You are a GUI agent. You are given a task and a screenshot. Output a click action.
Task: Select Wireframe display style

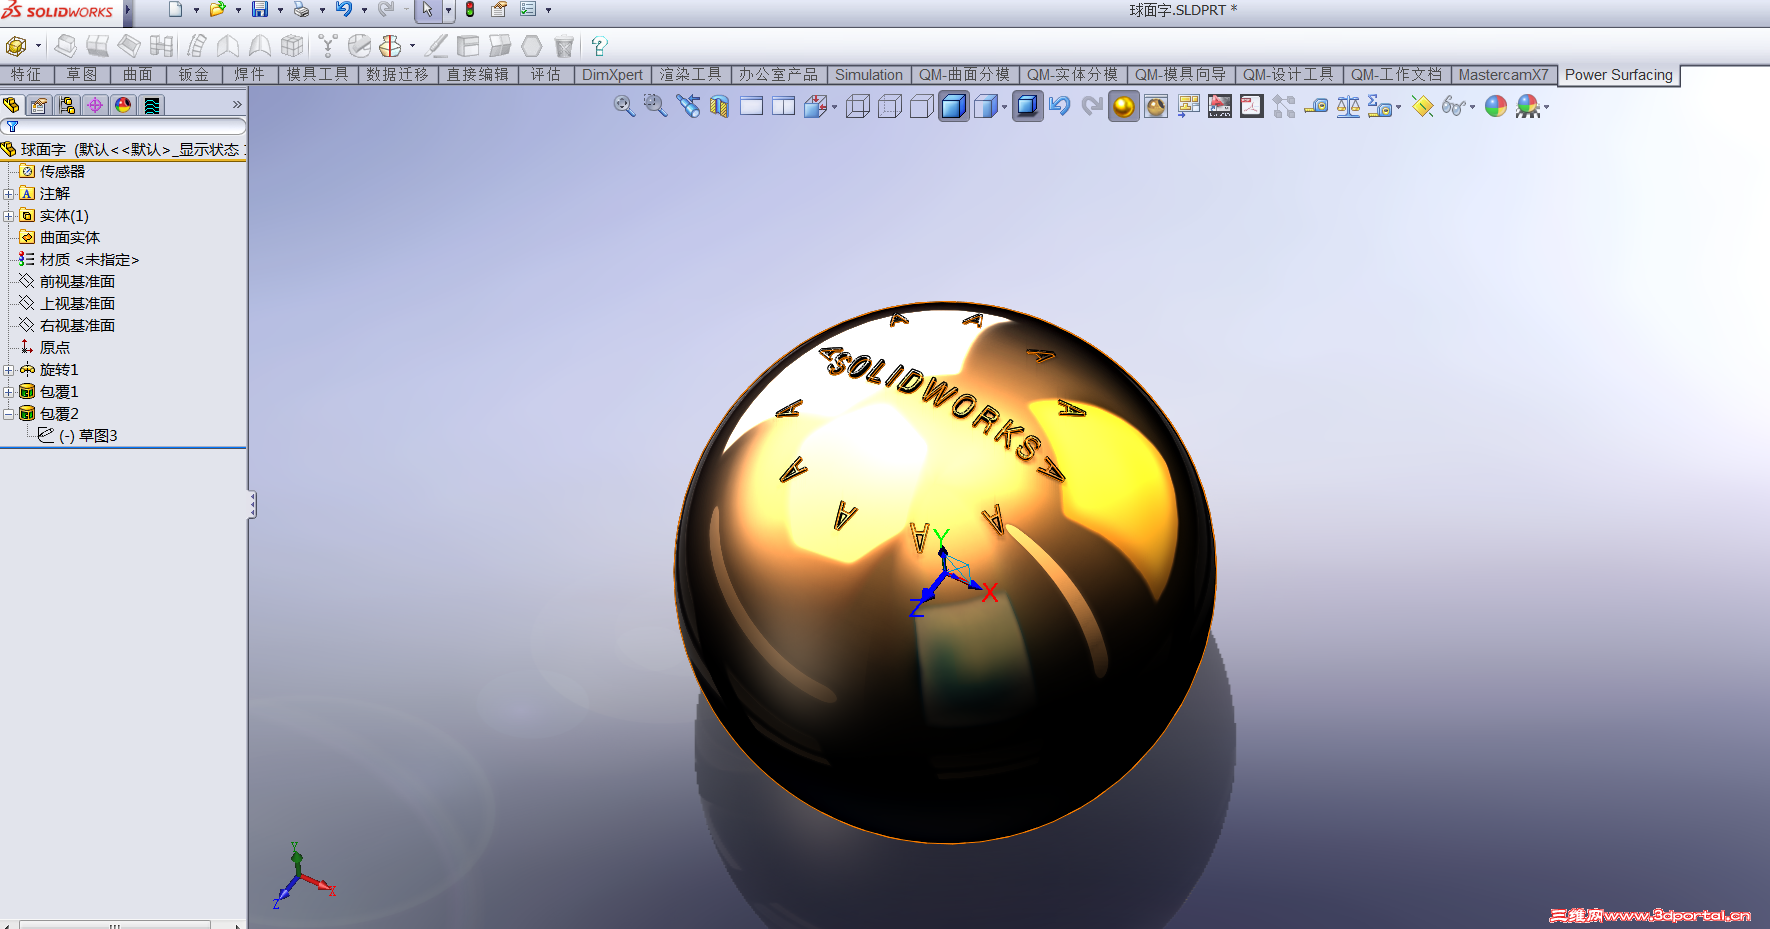pyautogui.click(x=858, y=106)
